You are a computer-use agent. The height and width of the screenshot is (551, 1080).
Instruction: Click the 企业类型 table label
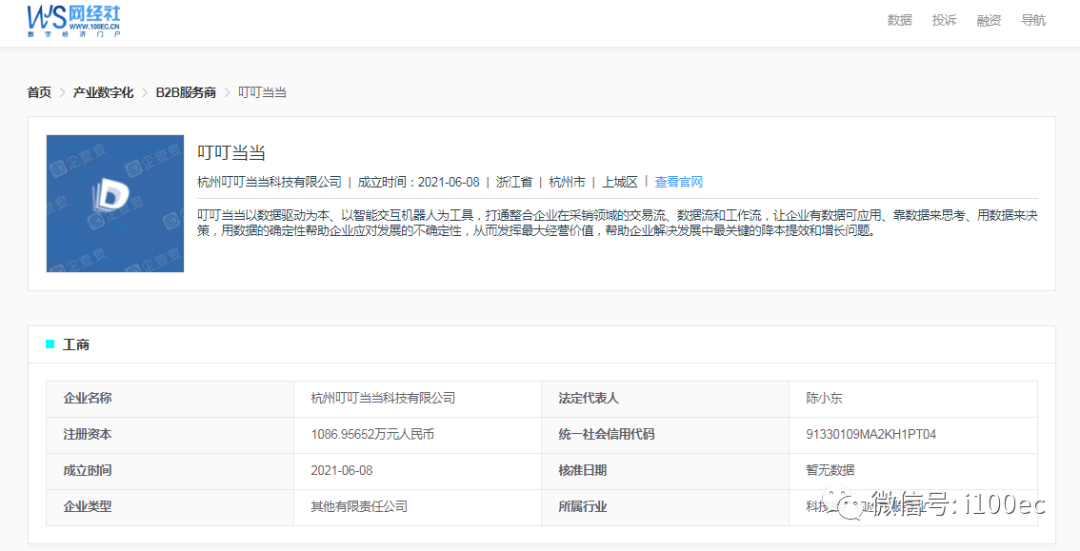[87, 506]
